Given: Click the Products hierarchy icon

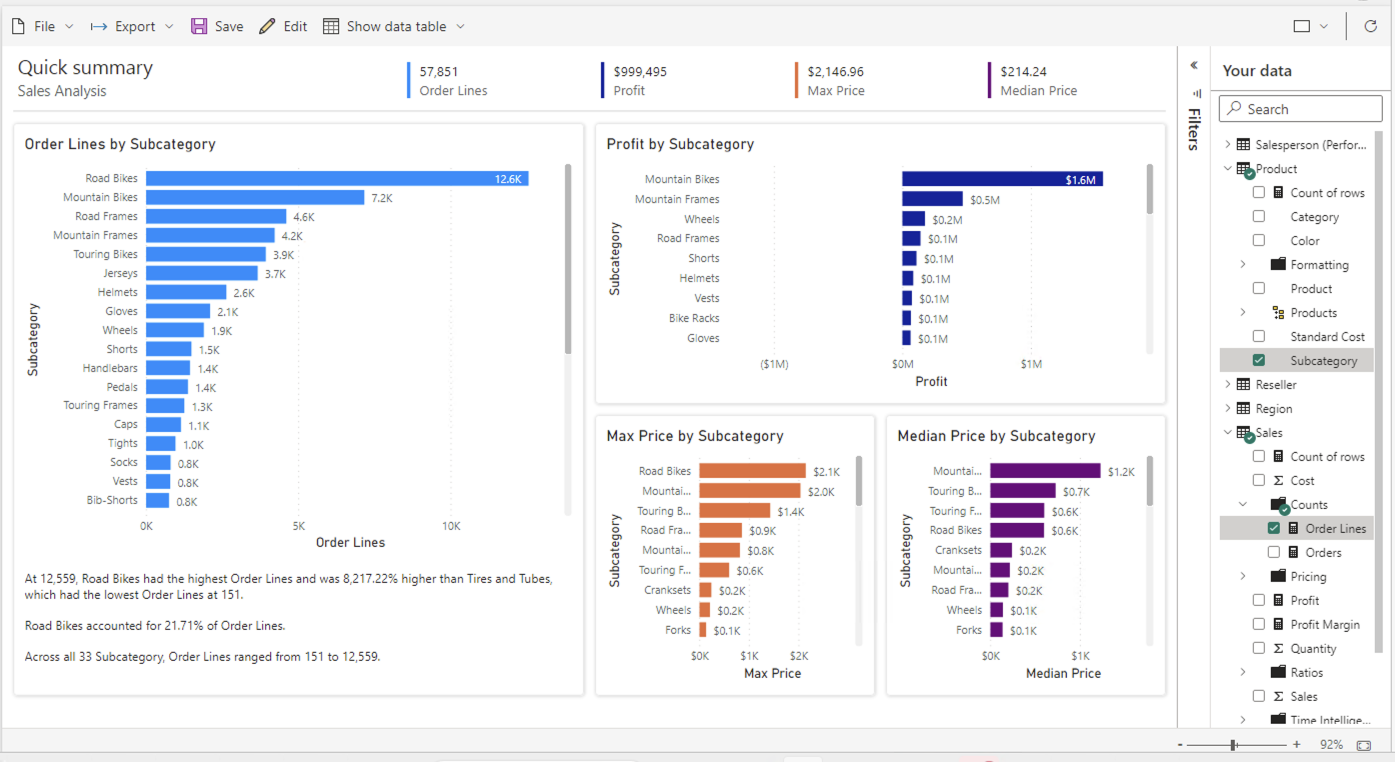Looking at the screenshot, I should tap(1278, 313).
